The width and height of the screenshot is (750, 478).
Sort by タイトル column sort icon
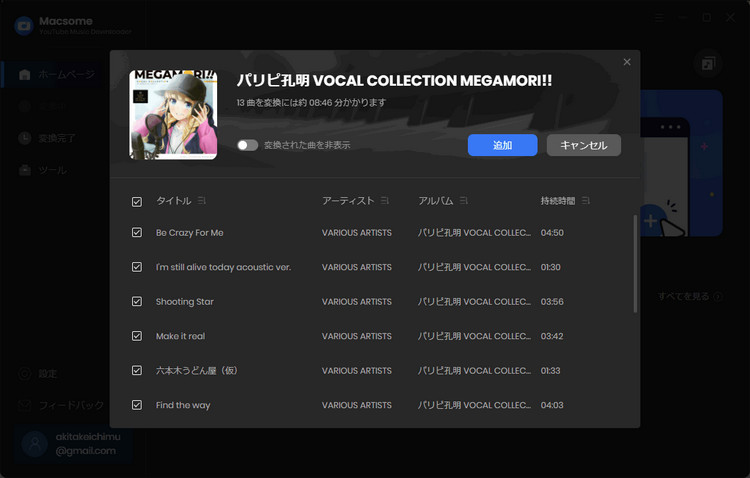tap(201, 200)
